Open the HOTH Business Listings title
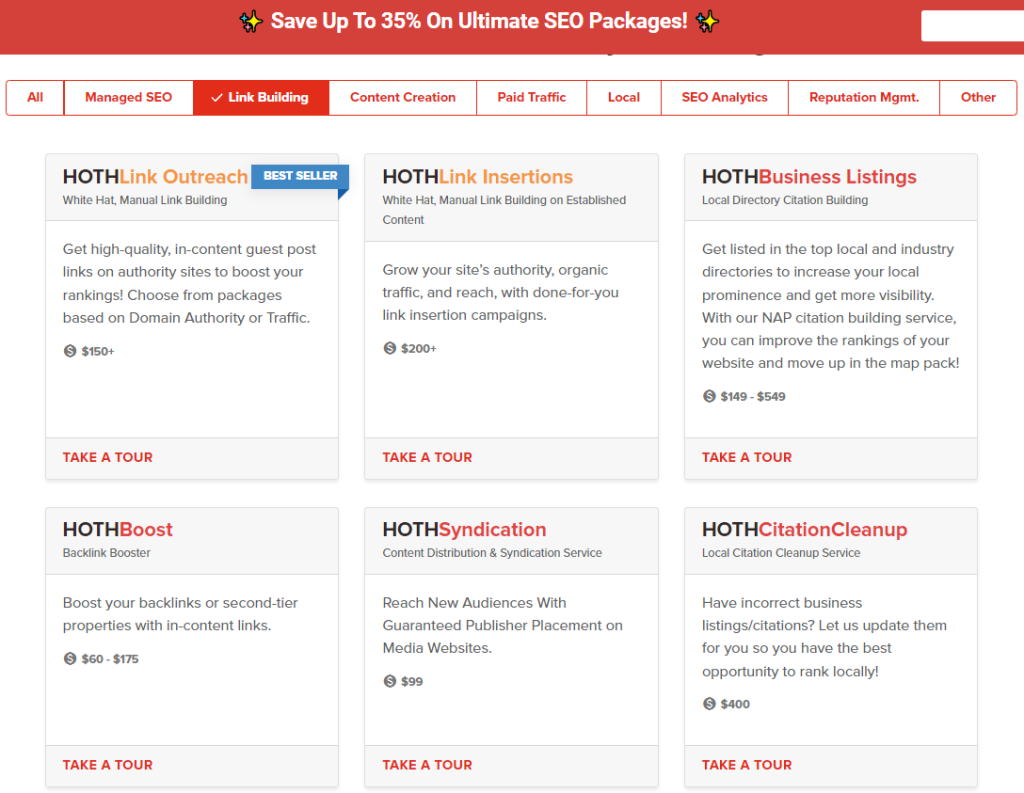Viewport: 1024px width, 793px height. point(809,177)
